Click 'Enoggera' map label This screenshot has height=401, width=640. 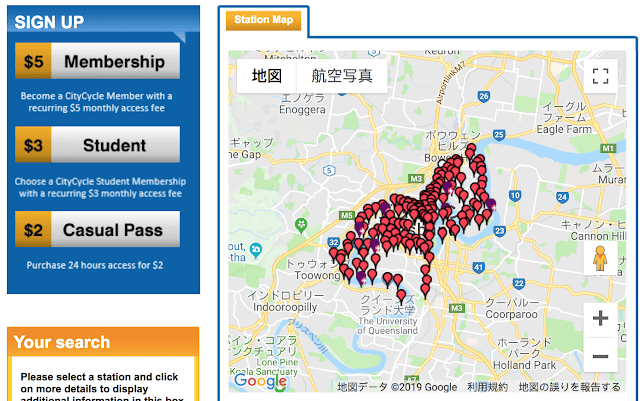302,110
